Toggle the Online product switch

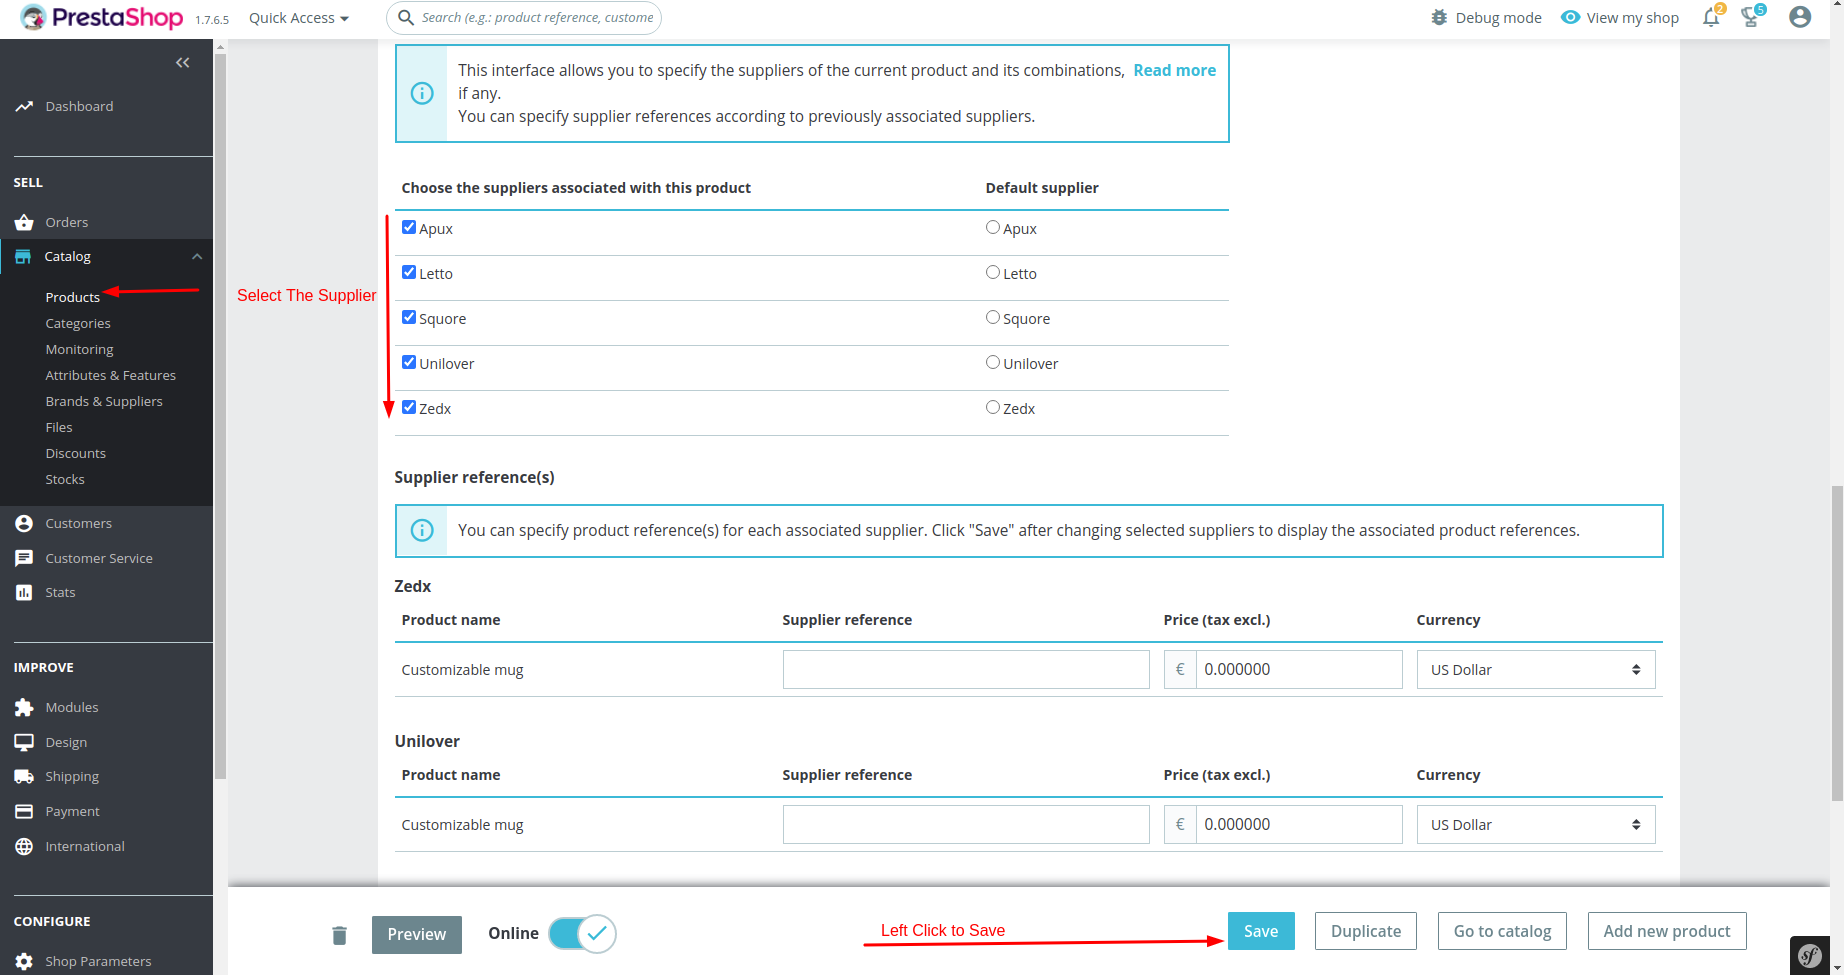pyautogui.click(x=582, y=933)
